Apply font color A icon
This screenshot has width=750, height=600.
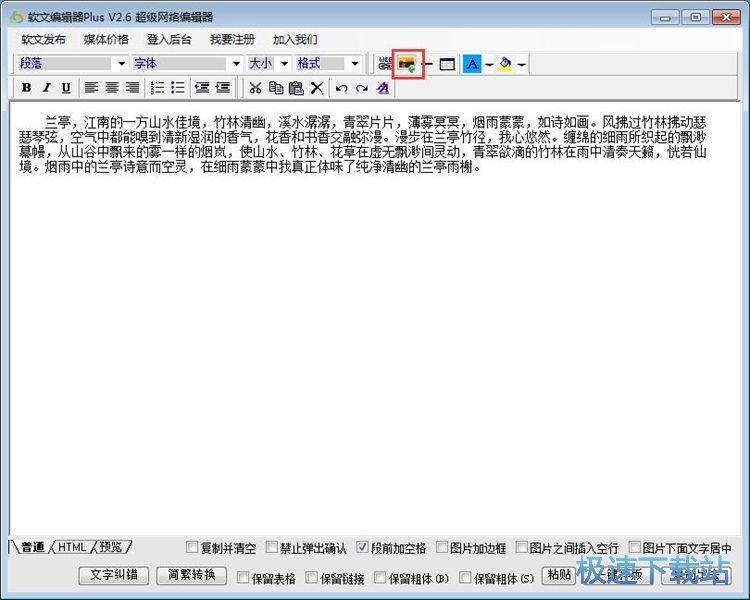tap(472, 64)
